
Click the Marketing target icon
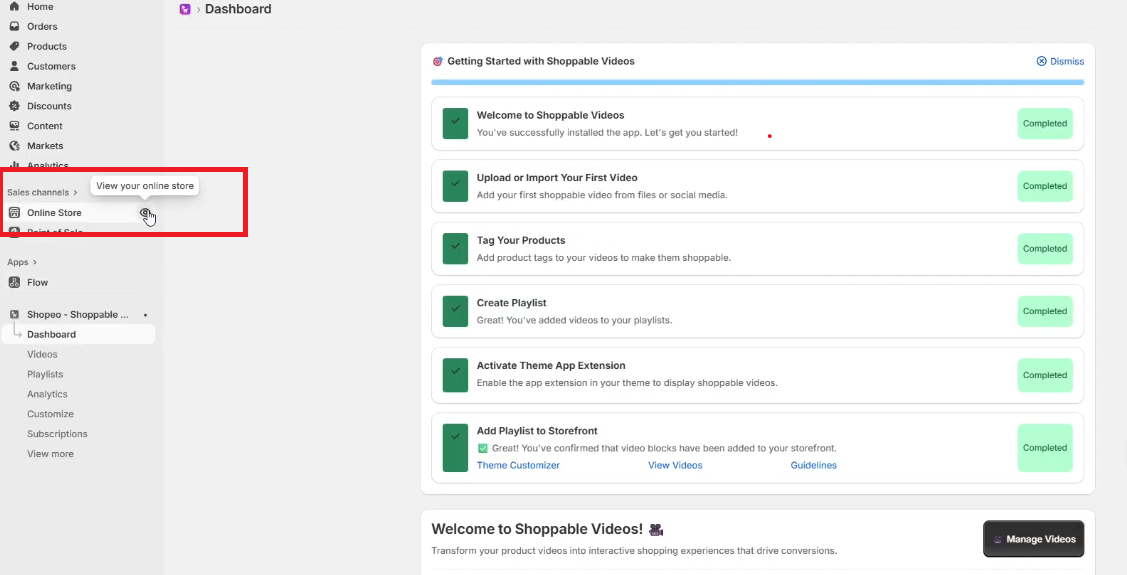pos(14,86)
